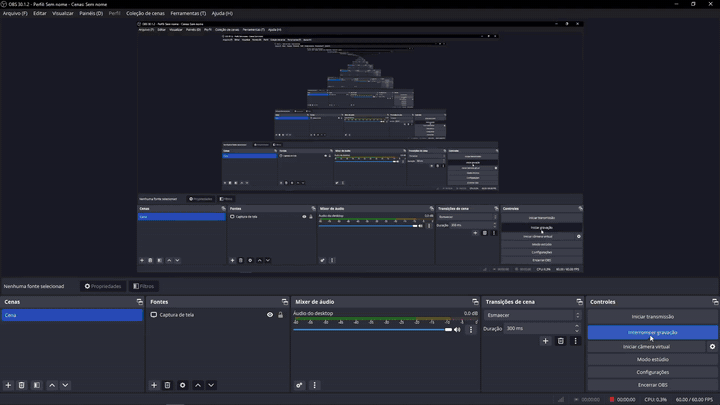Mute the Áudio do desktop speaker
The image size is (720, 405).
pyautogui.click(x=457, y=330)
